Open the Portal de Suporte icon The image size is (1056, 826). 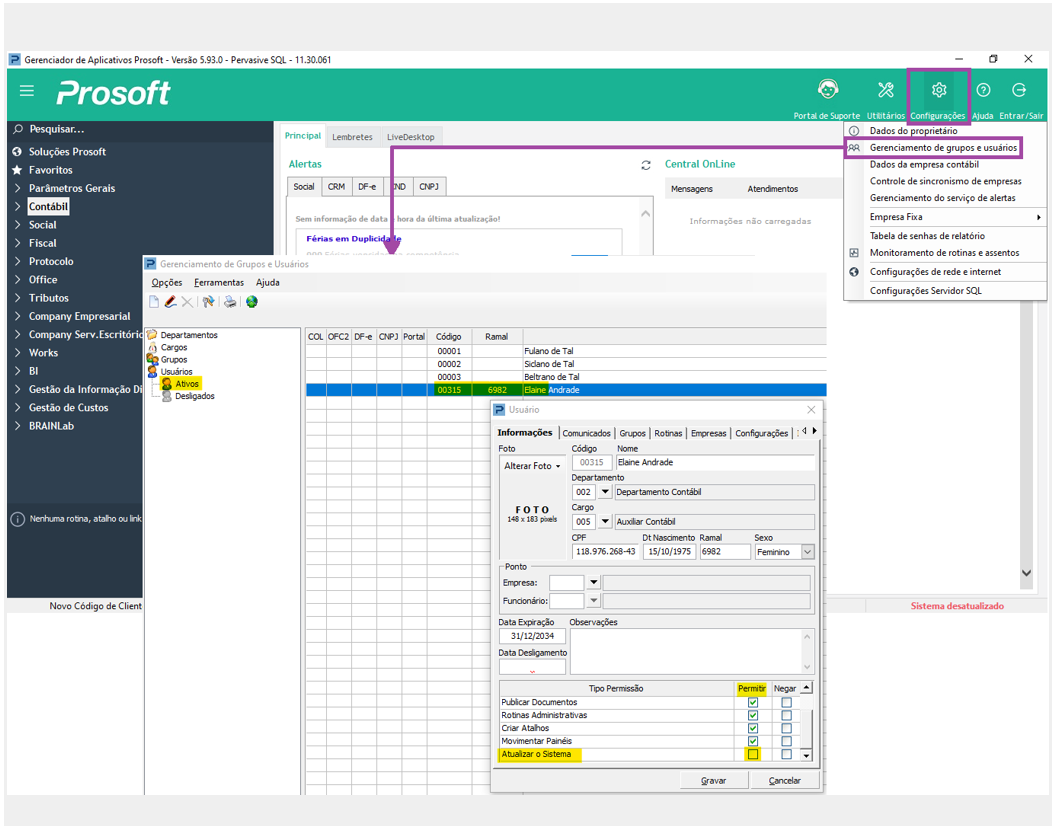tap(828, 90)
